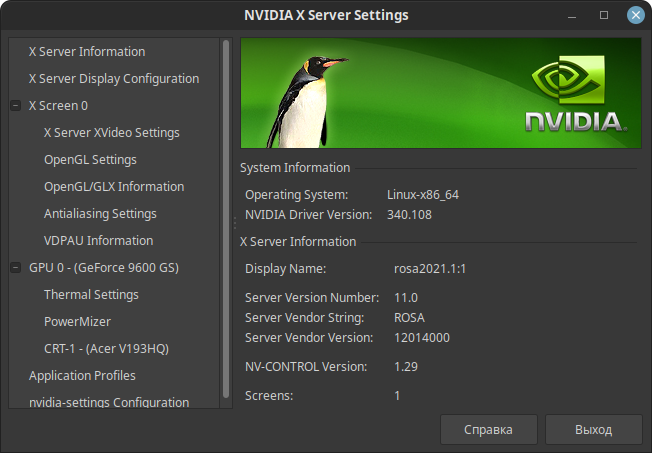Select nvidia-settings Configuration entry
The width and height of the screenshot is (652, 453).
pos(109,402)
